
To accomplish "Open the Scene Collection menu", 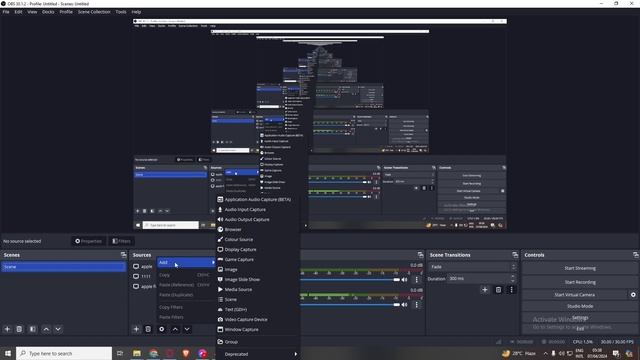I will pyautogui.click(x=94, y=12).
